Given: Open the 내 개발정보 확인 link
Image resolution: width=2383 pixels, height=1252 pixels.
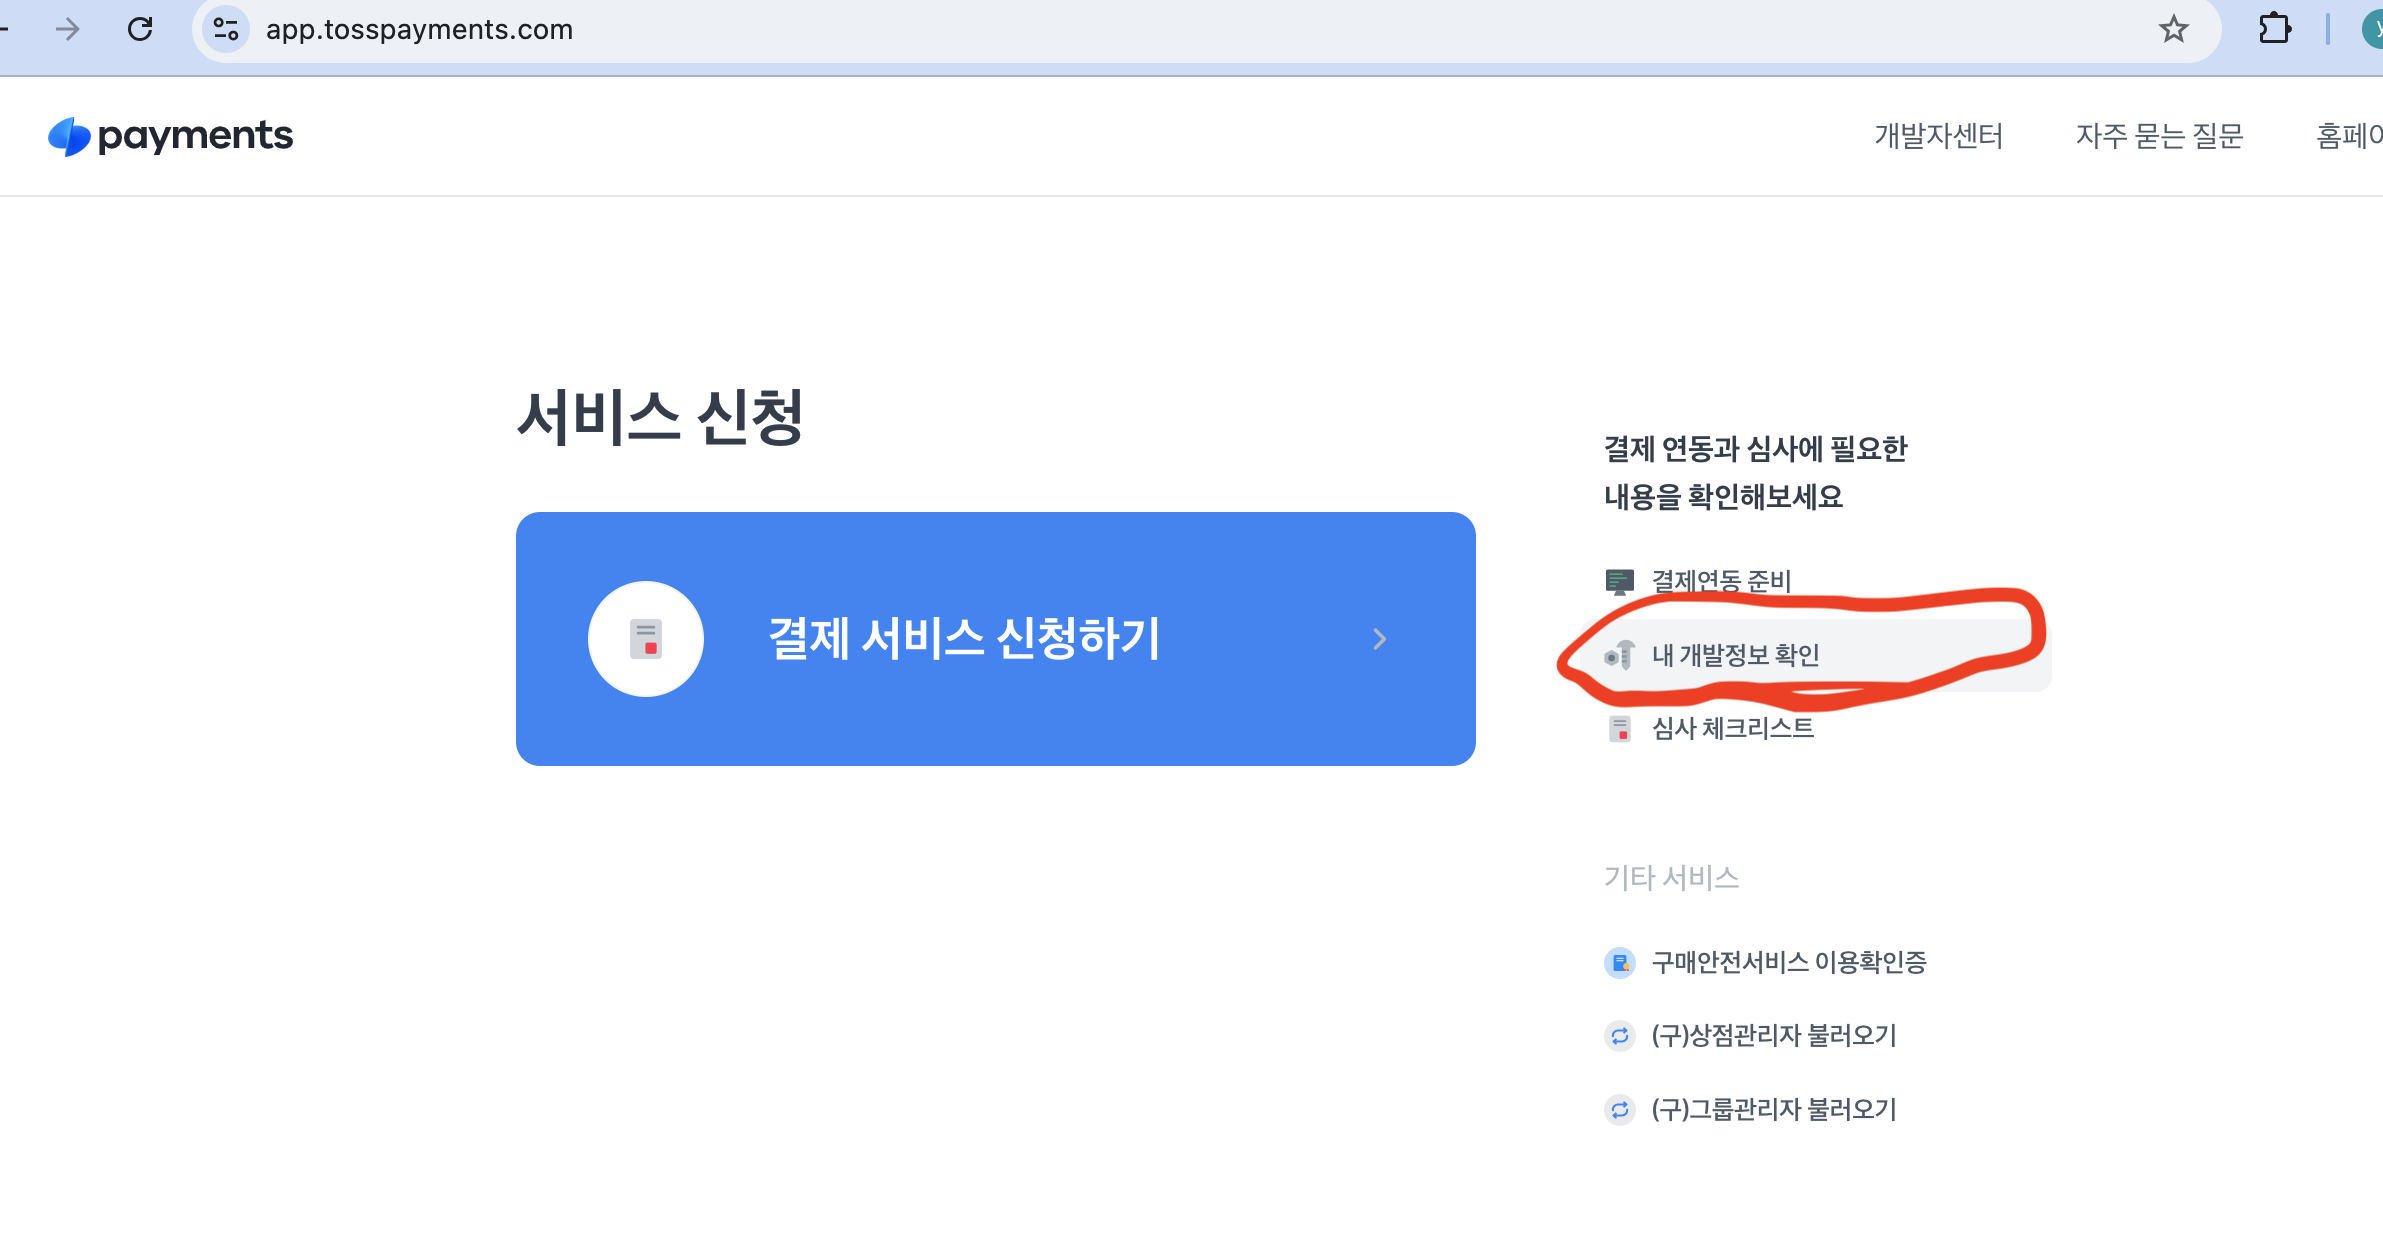Looking at the screenshot, I should [x=1735, y=655].
